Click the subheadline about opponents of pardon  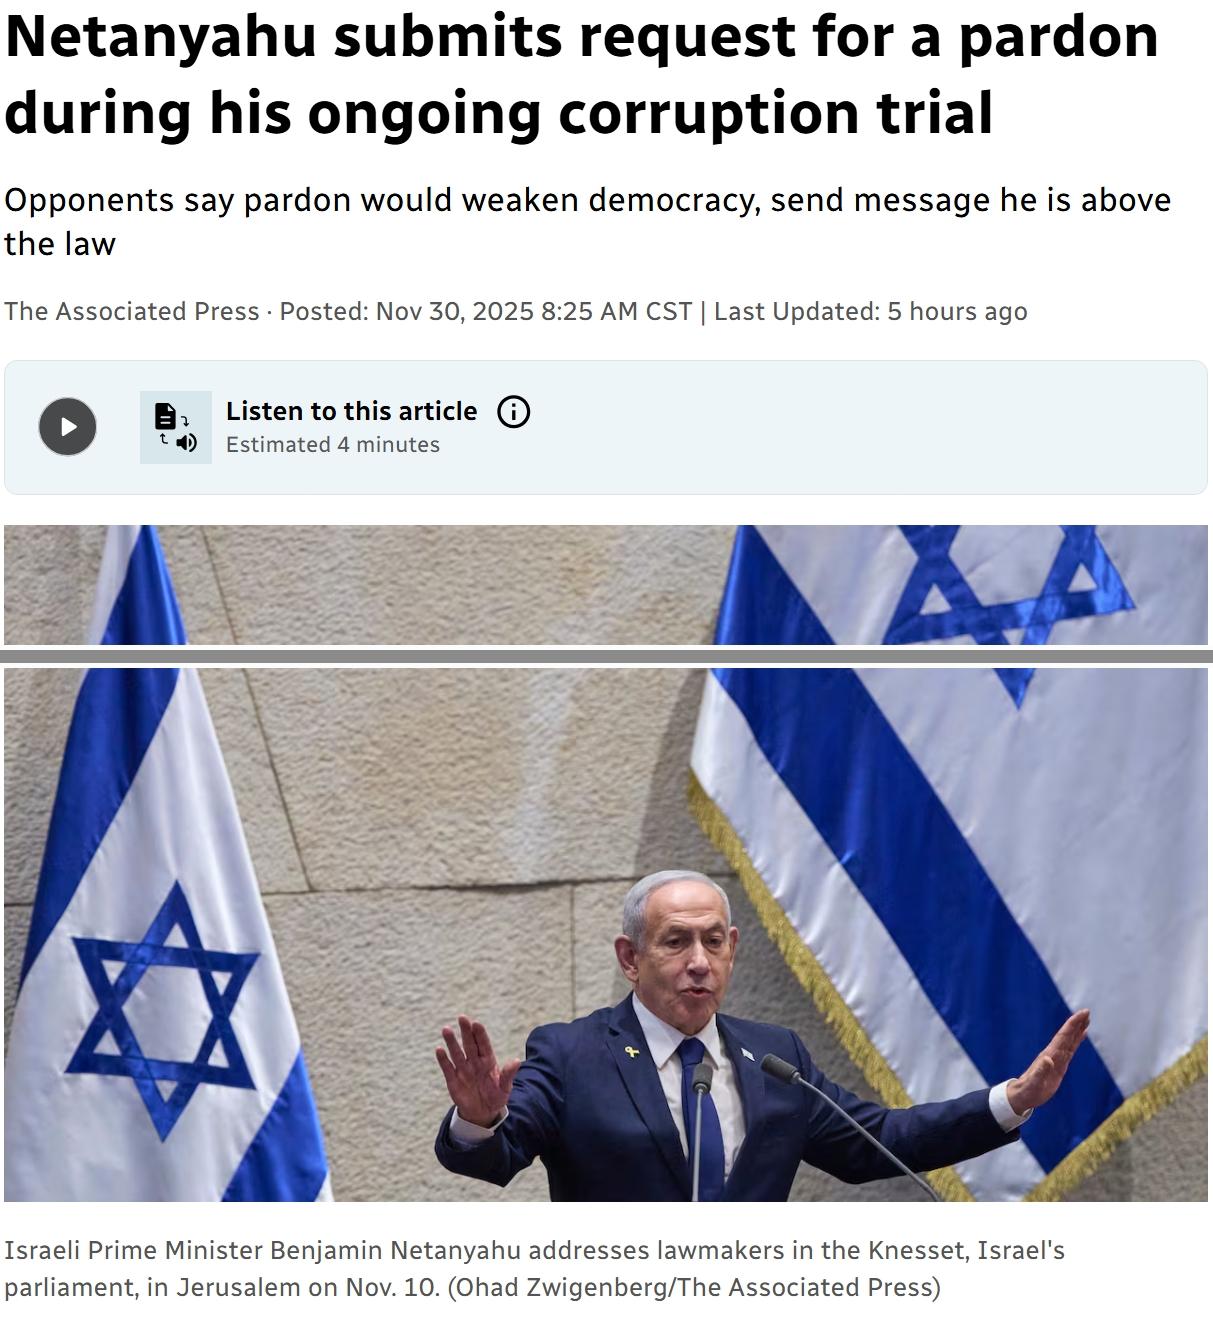click(x=587, y=221)
